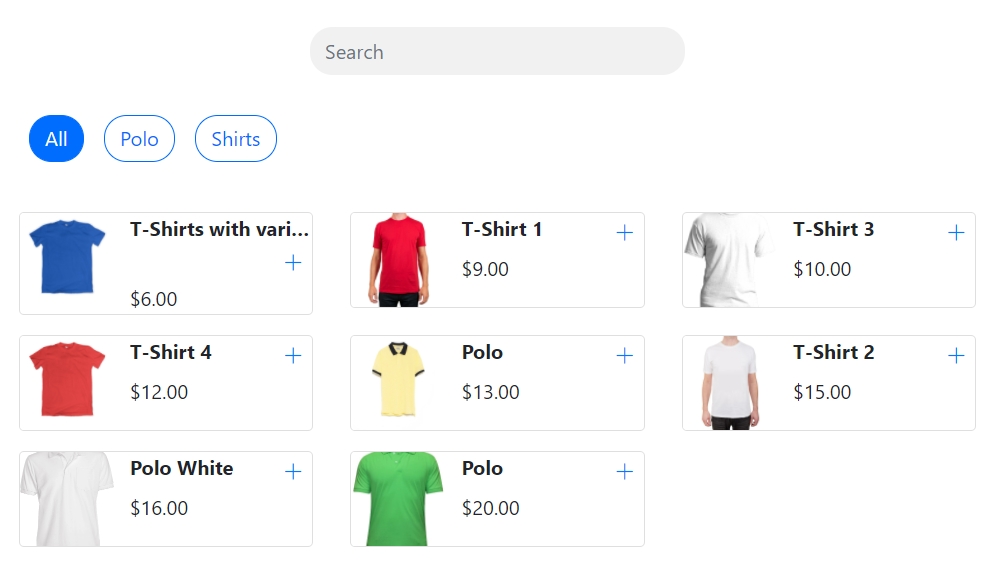
Task: Click the green Polo shirt image
Action: [399, 498]
